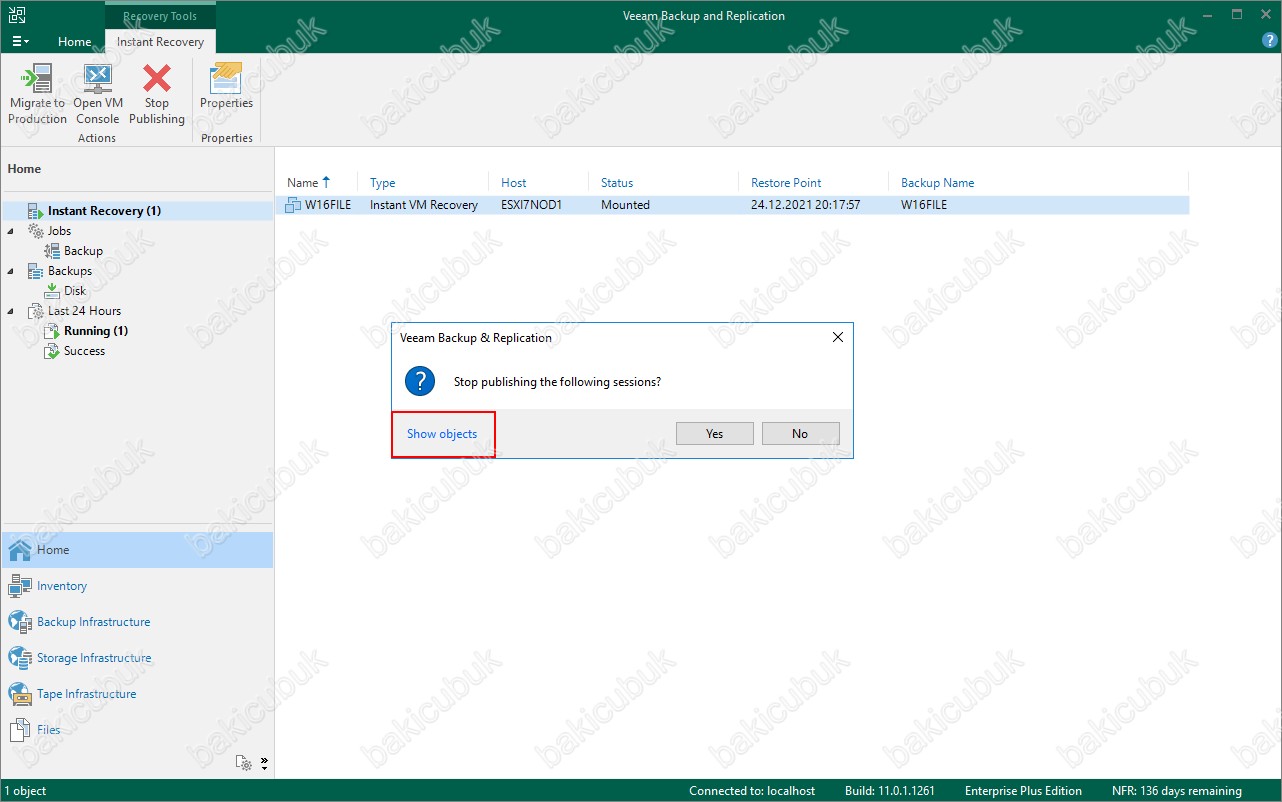Close the Stop publishing dialog
The width and height of the screenshot is (1282, 802).
[x=838, y=338]
